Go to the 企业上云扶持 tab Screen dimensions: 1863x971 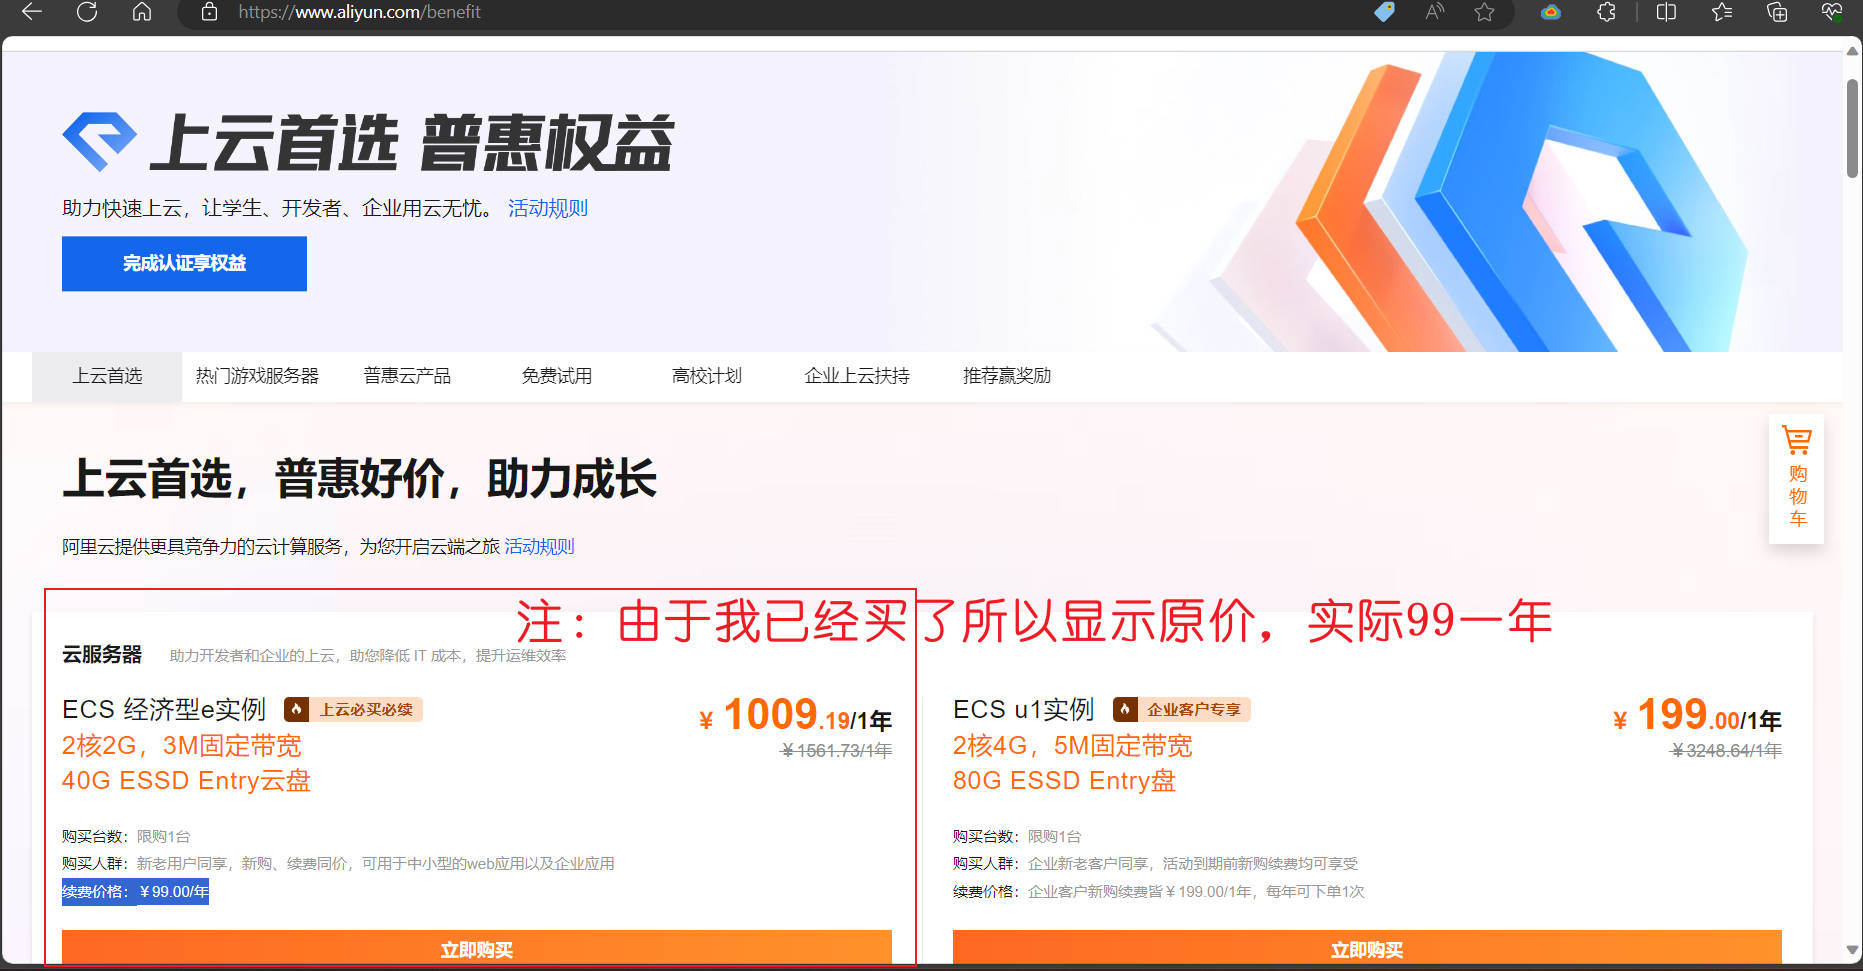(x=857, y=376)
